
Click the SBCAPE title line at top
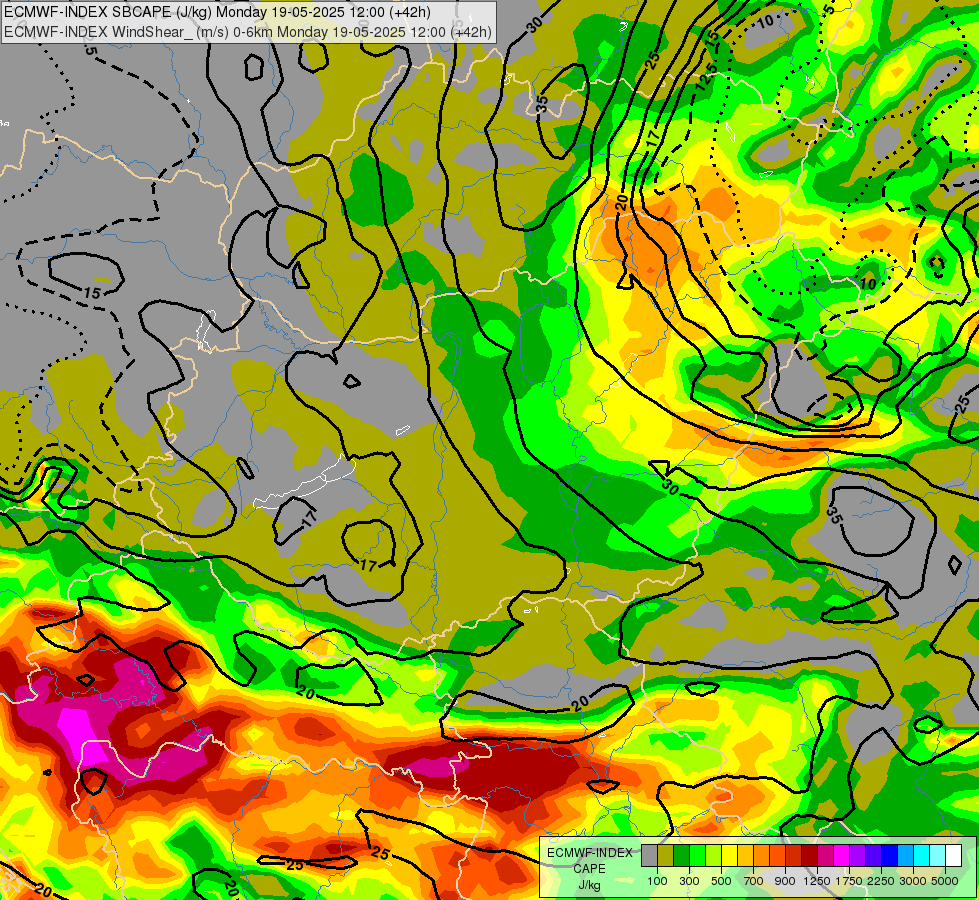217,12
